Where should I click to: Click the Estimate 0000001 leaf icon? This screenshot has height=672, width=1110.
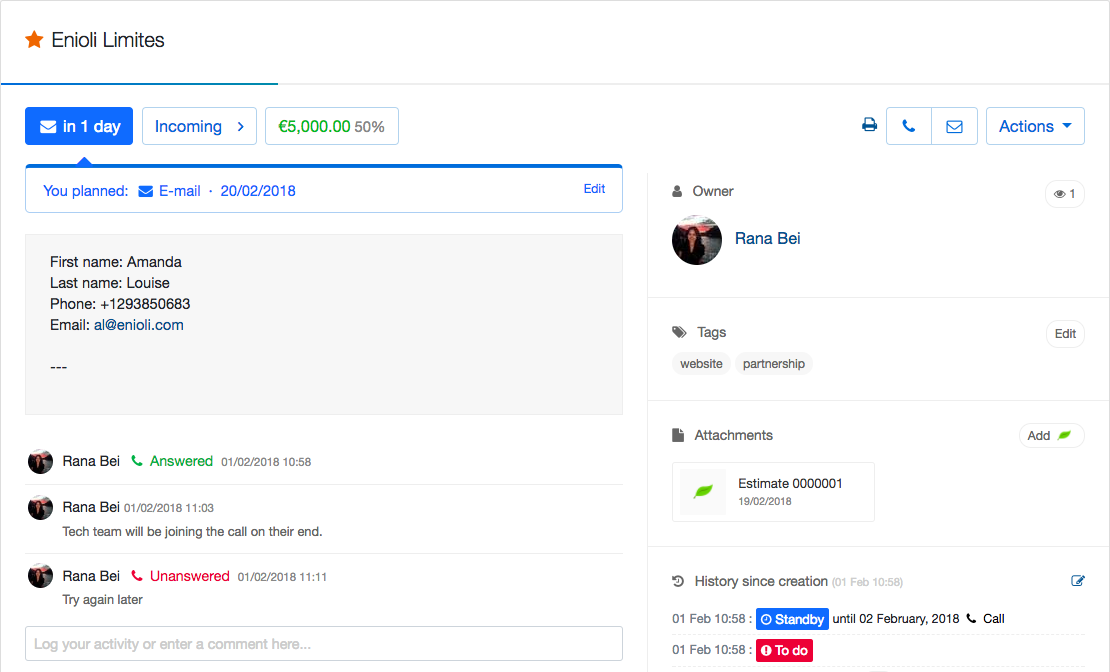point(703,491)
